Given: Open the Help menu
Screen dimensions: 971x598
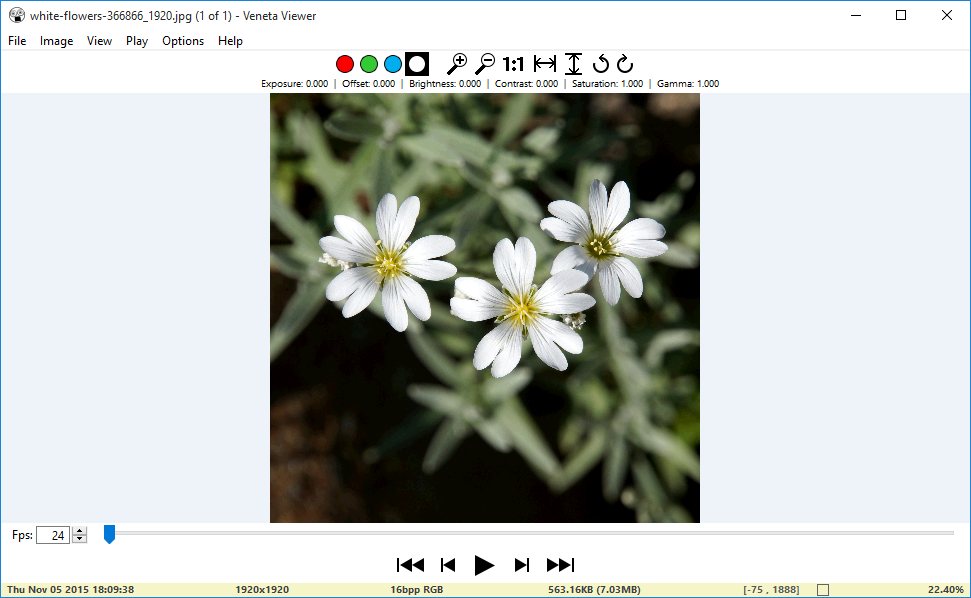Looking at the screenshot, I should coord(230,41).
